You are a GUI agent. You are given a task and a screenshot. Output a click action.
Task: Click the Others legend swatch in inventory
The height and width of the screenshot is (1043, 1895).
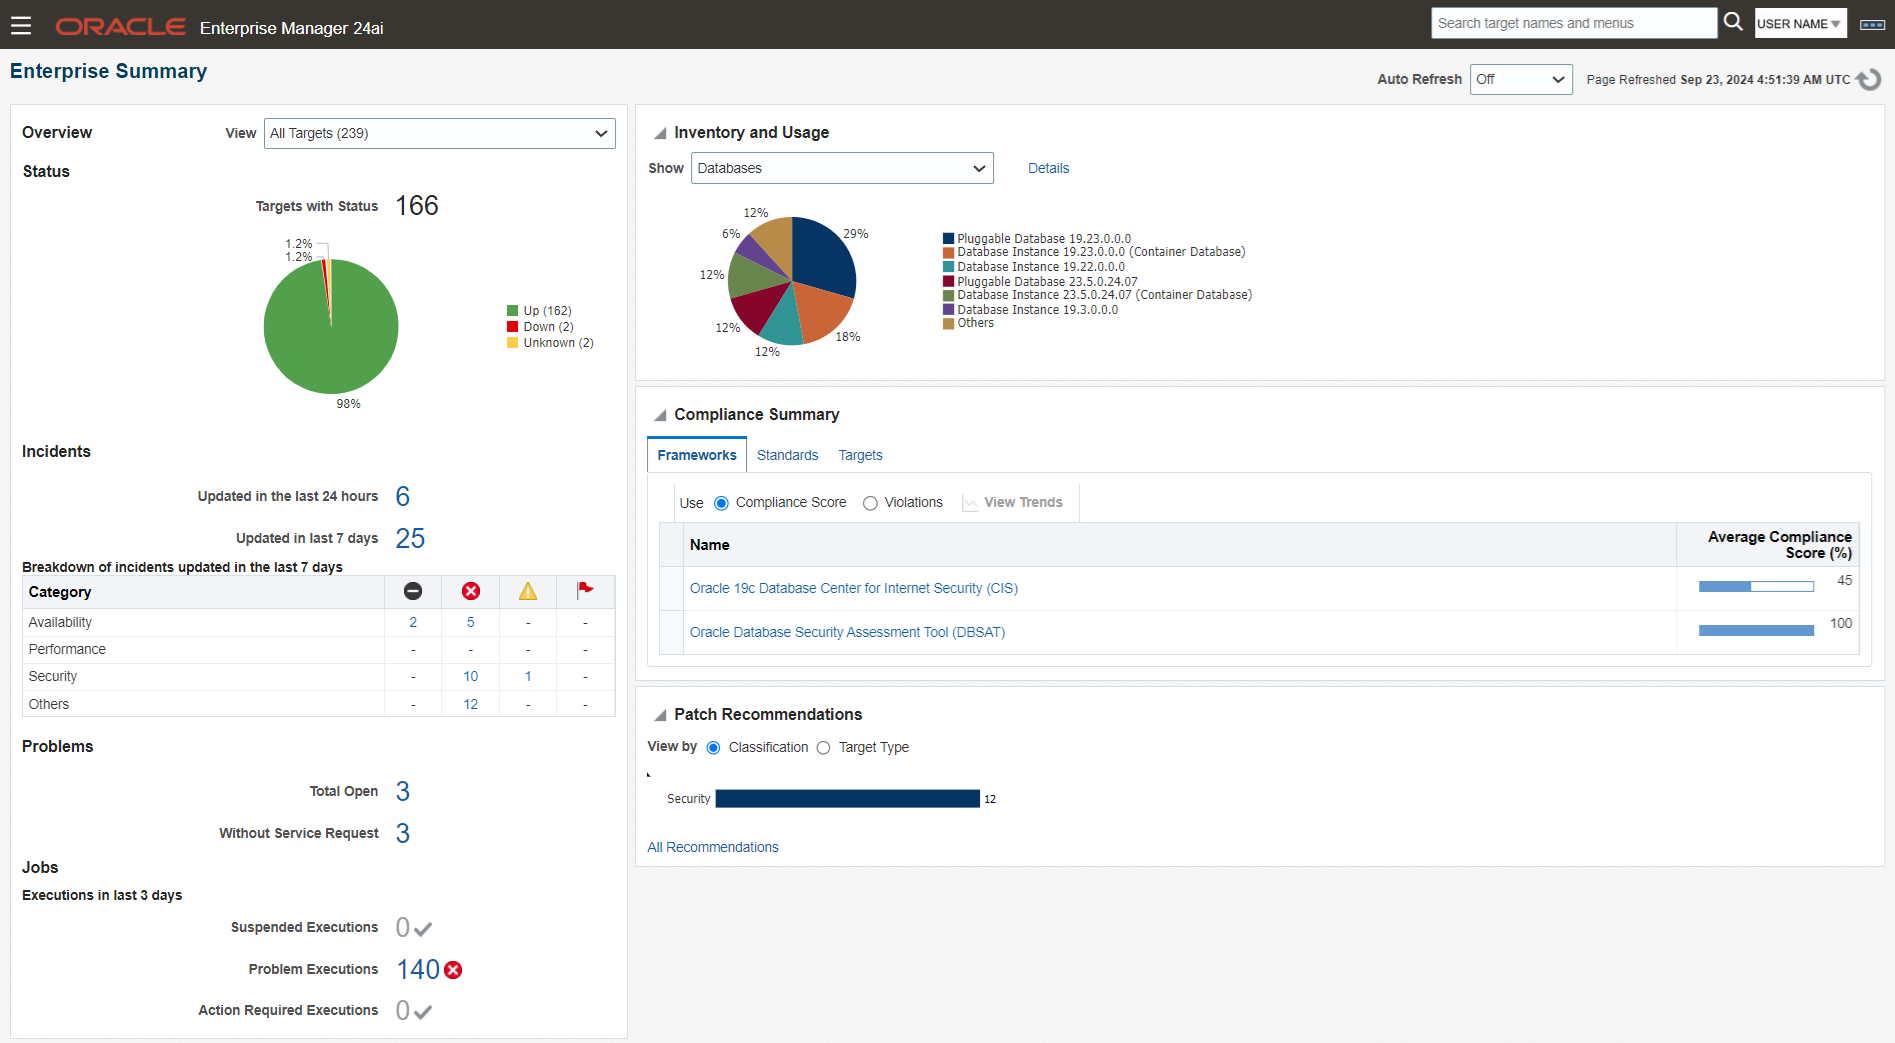(948, 323)
